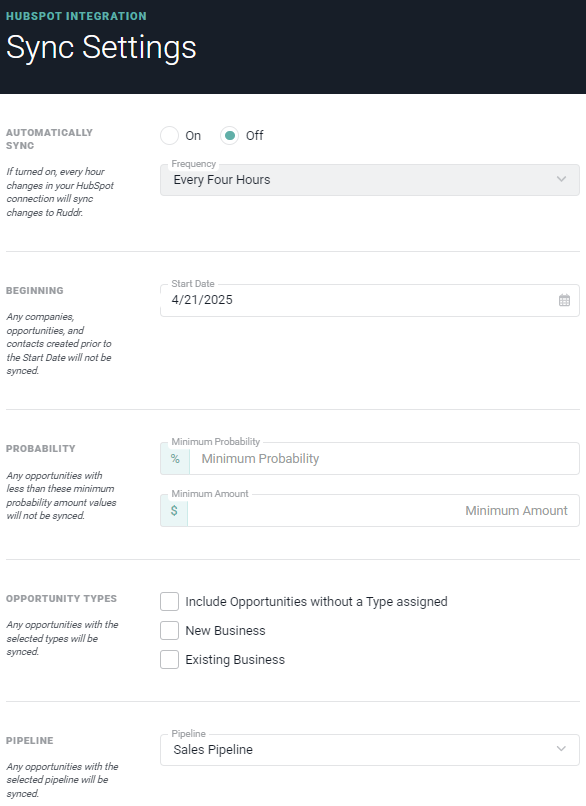Select the Off radio button for automatic sync
Screen dimensions: 586x806
pos(229,136)
